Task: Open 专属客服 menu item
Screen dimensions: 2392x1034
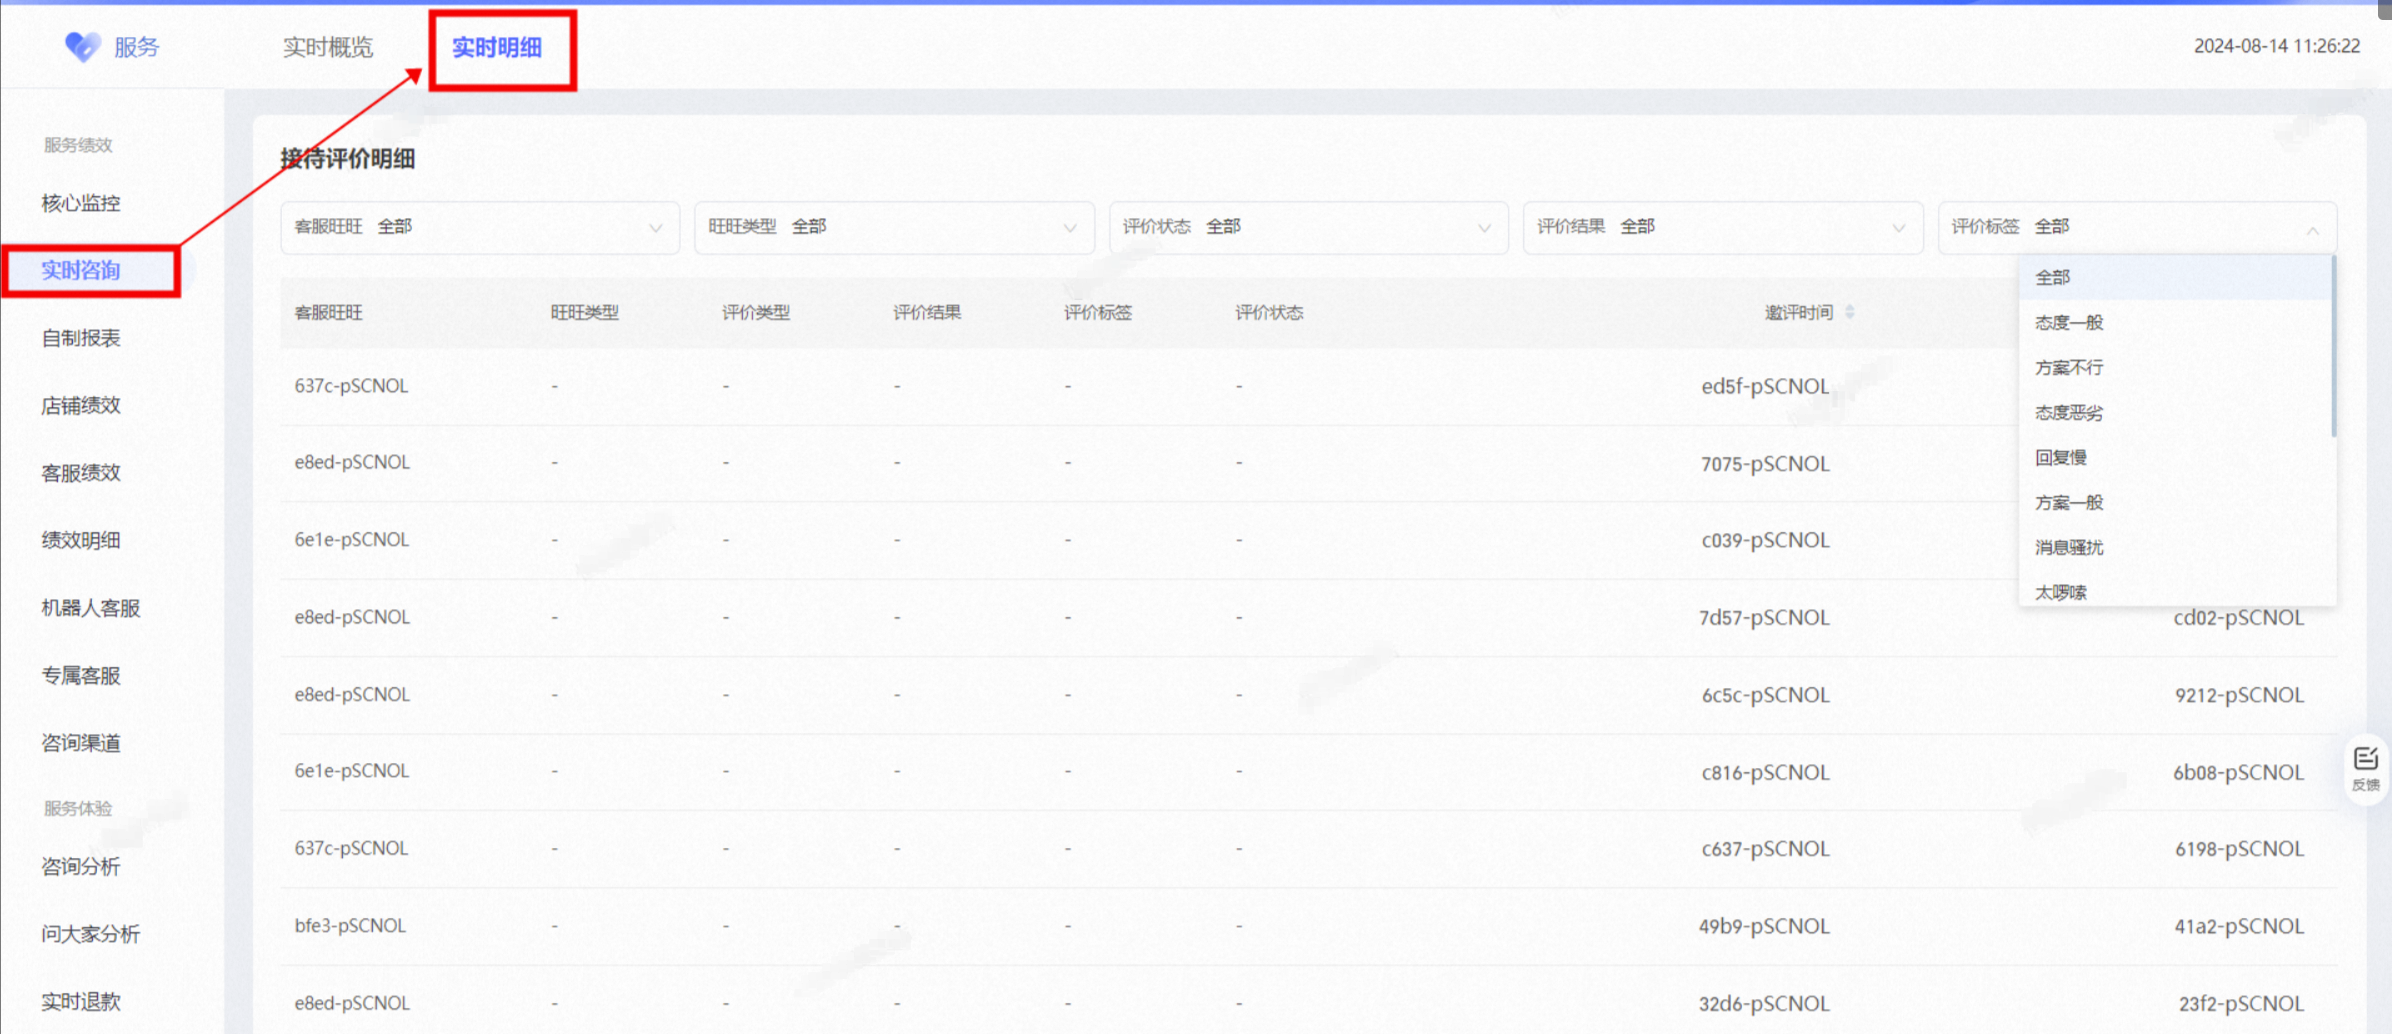Action: [x=81, y=675]
